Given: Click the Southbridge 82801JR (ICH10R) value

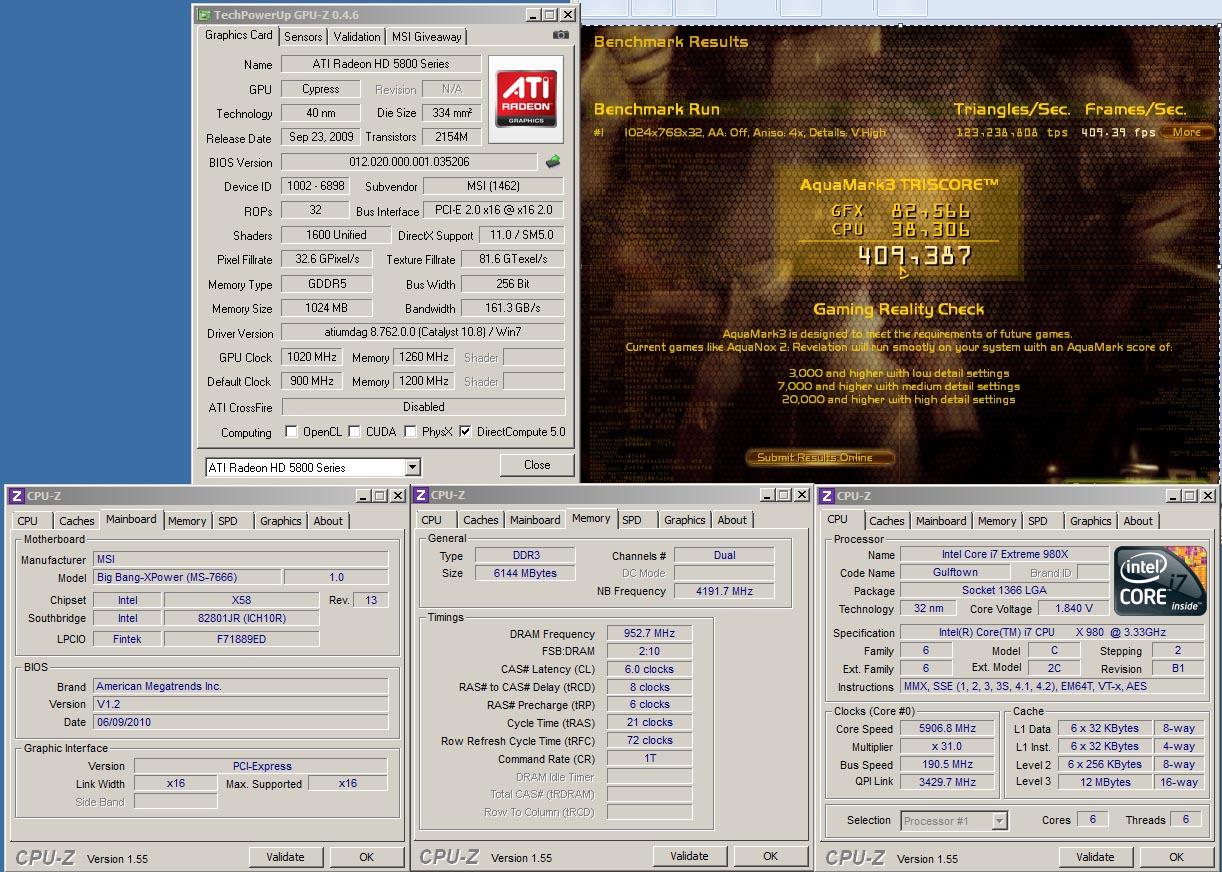Looking at the screenshot, I should pyautogui.click(x=241, y=619).
